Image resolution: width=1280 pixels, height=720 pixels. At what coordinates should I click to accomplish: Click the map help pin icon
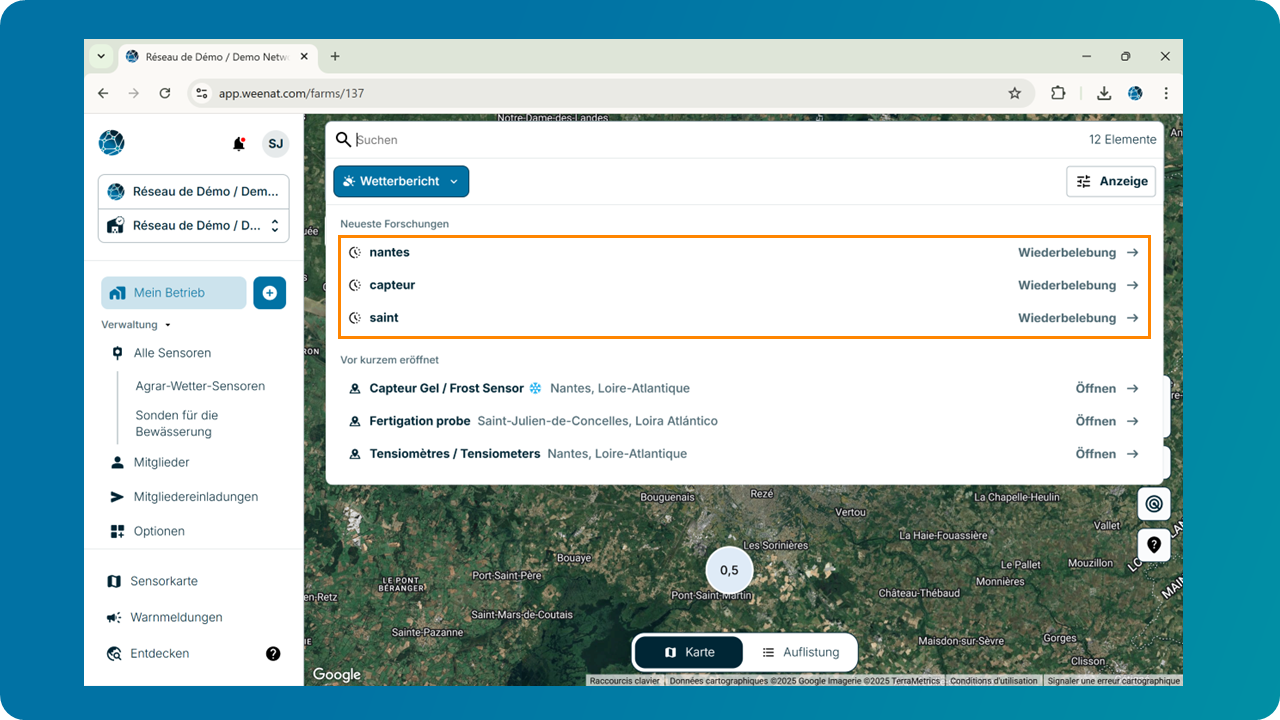[1154, 545]
